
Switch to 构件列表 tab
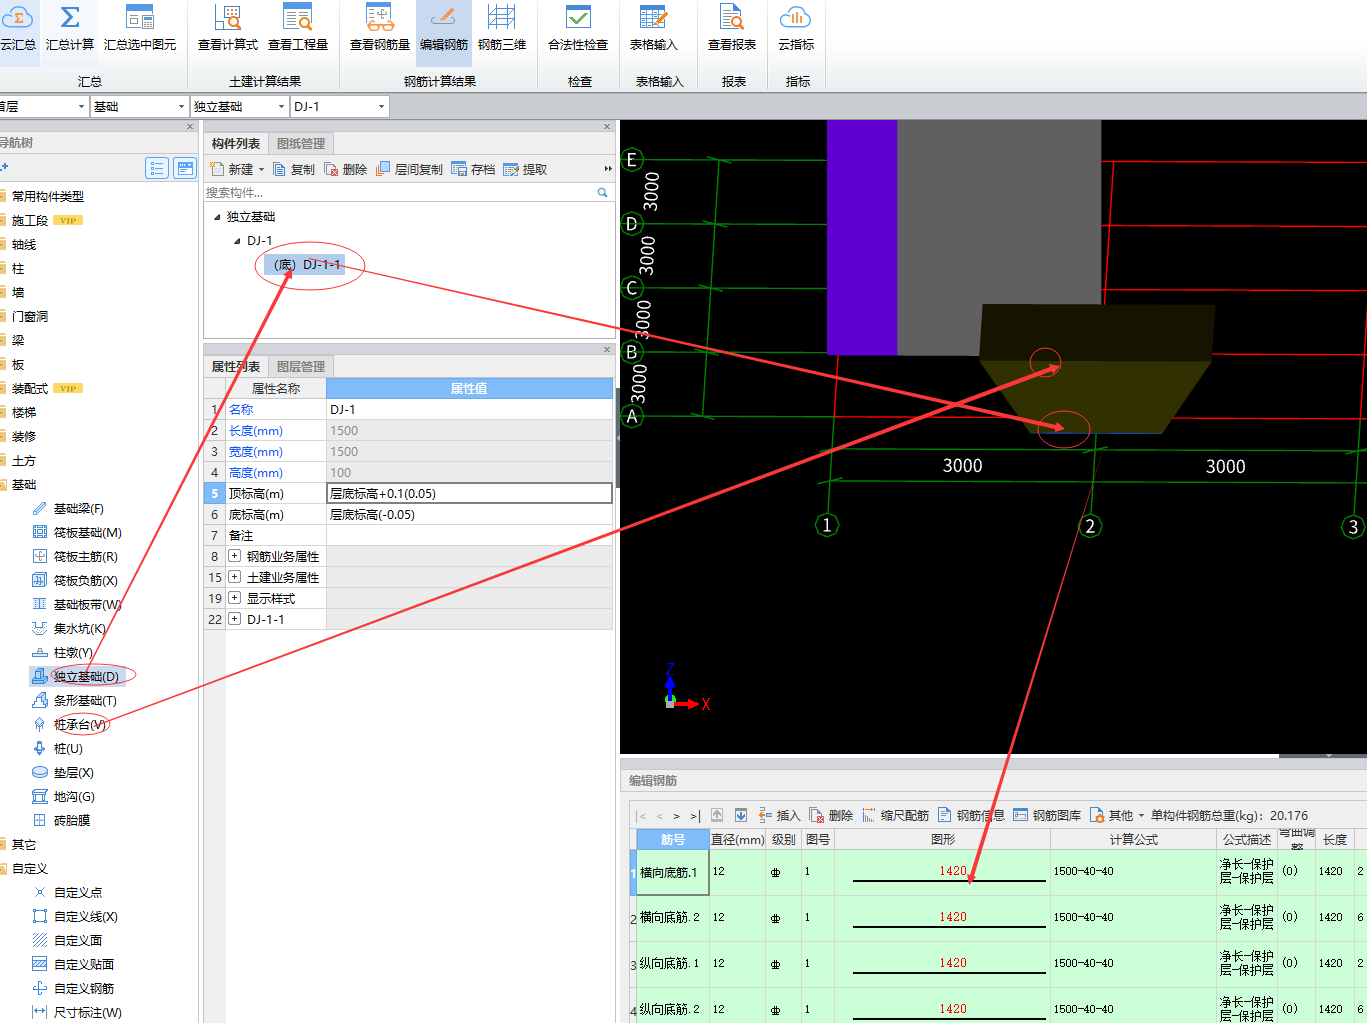click(236, 144)
